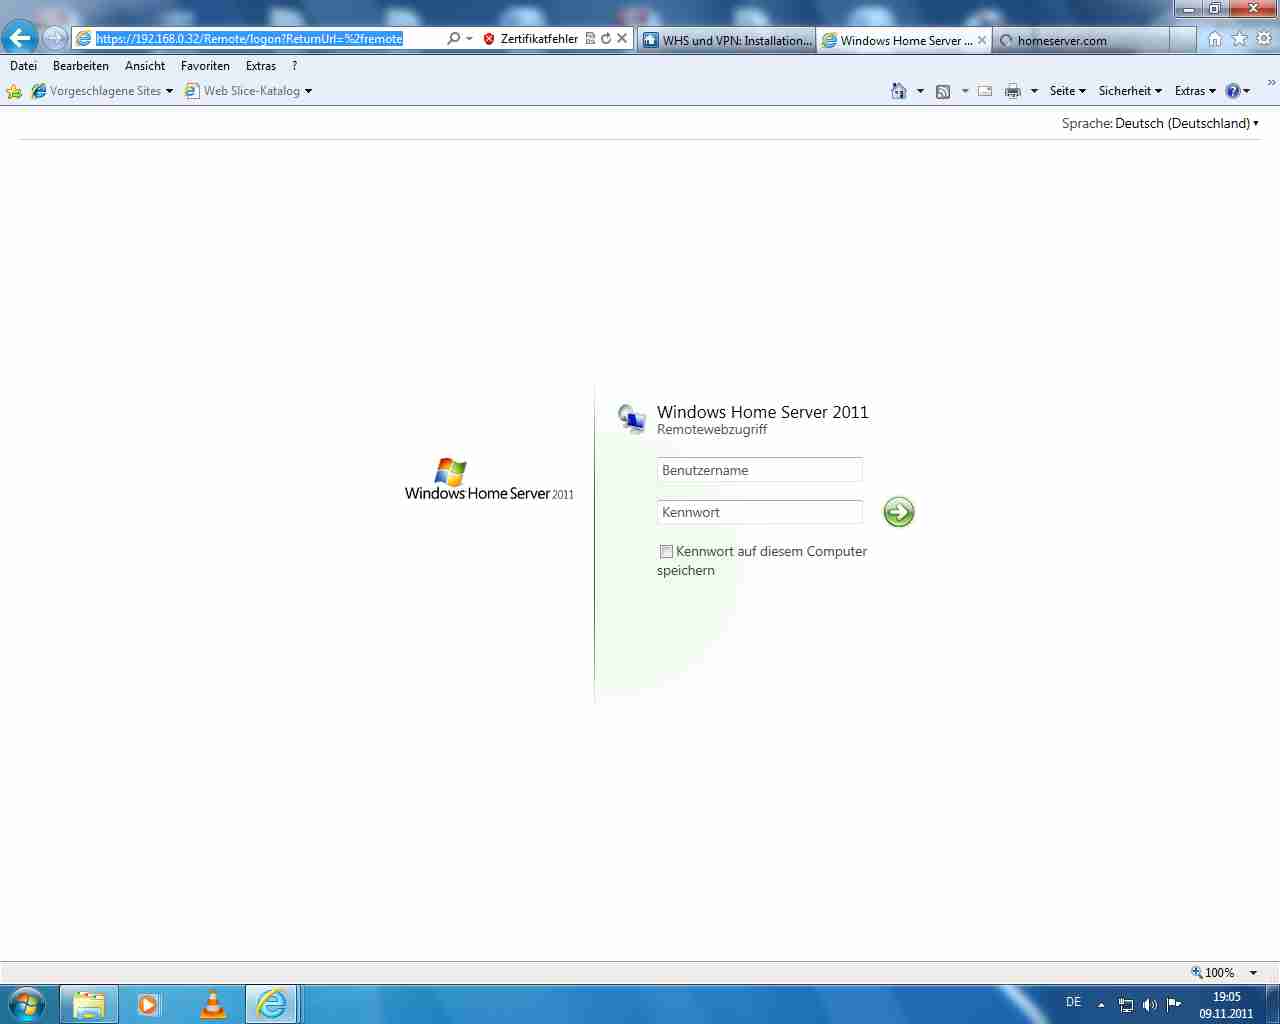Click the Show desktop strip beside the clock

click(1272, 1004)
